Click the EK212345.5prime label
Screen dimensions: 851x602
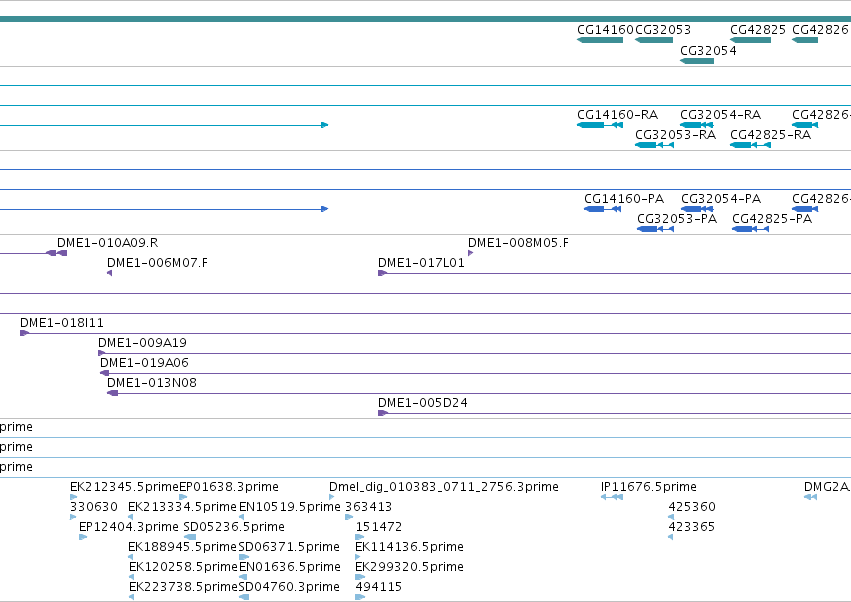point(124,487)
